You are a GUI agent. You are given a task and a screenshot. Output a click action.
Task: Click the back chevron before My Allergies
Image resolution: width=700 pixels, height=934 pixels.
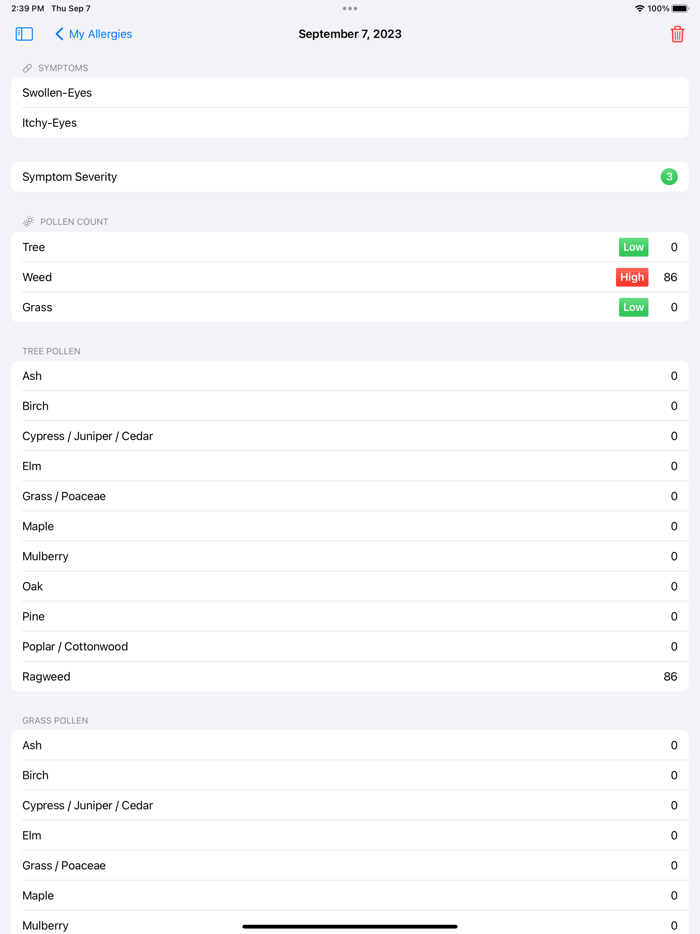[x=57, y=33]
